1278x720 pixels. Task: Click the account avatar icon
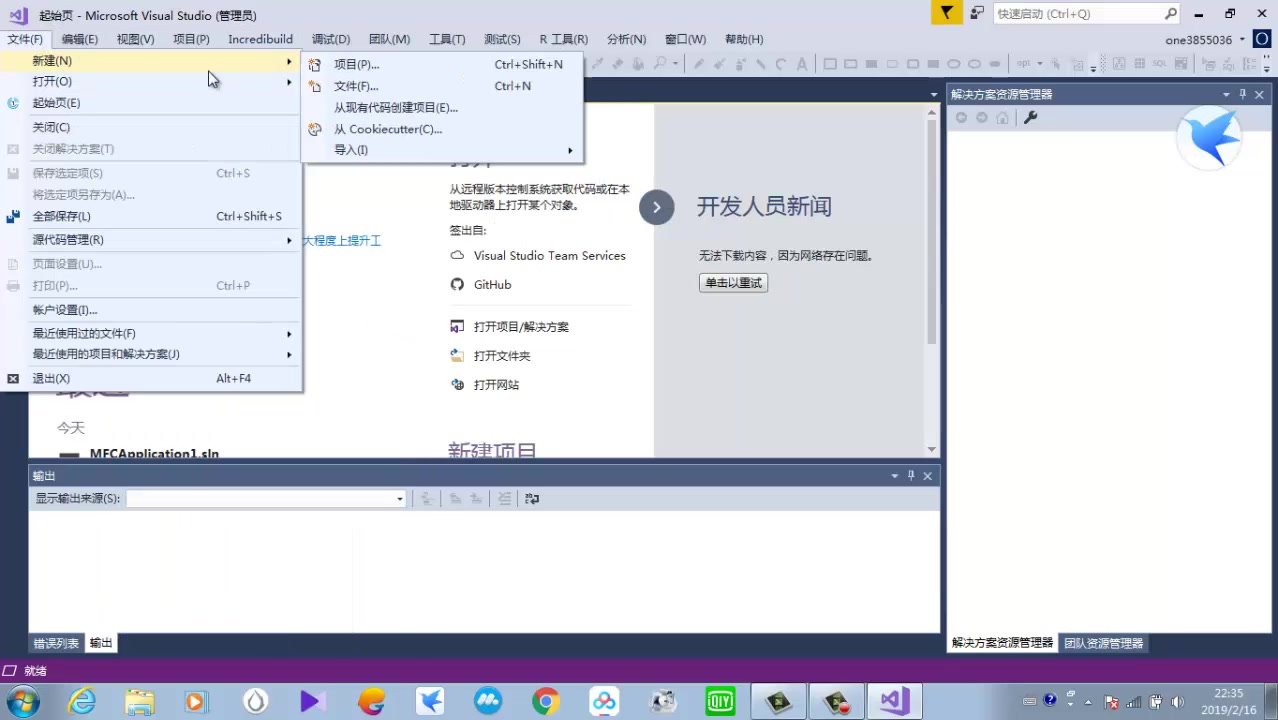[x=1262, y=40]
